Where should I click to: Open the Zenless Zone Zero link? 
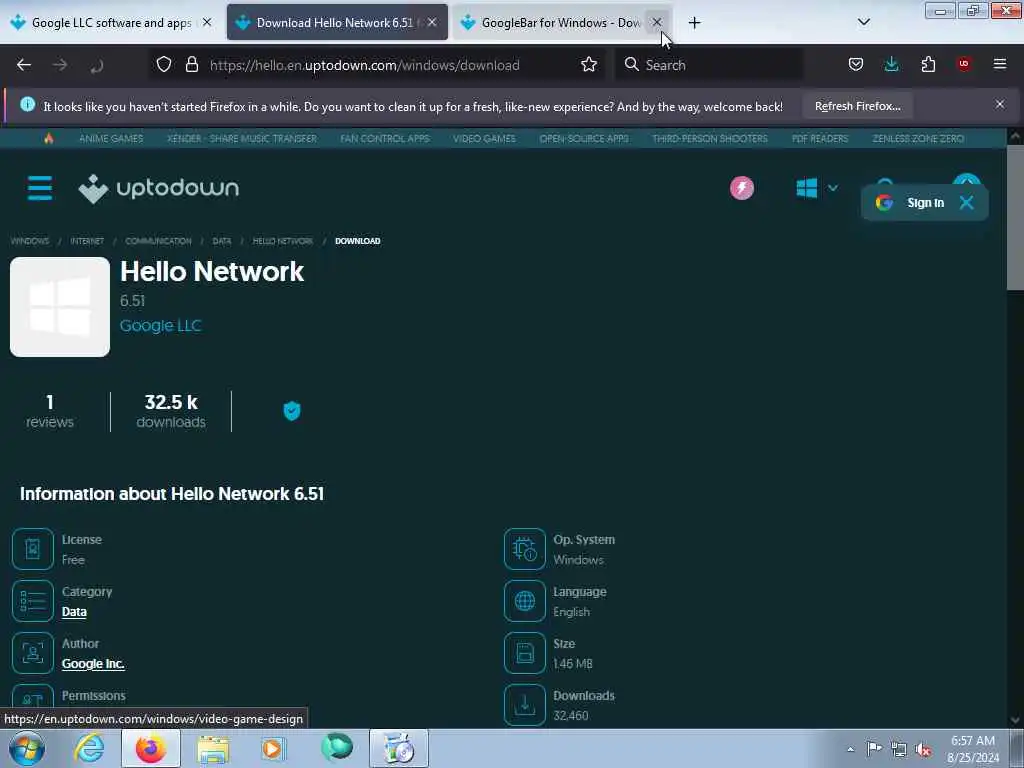coord(918,138)
